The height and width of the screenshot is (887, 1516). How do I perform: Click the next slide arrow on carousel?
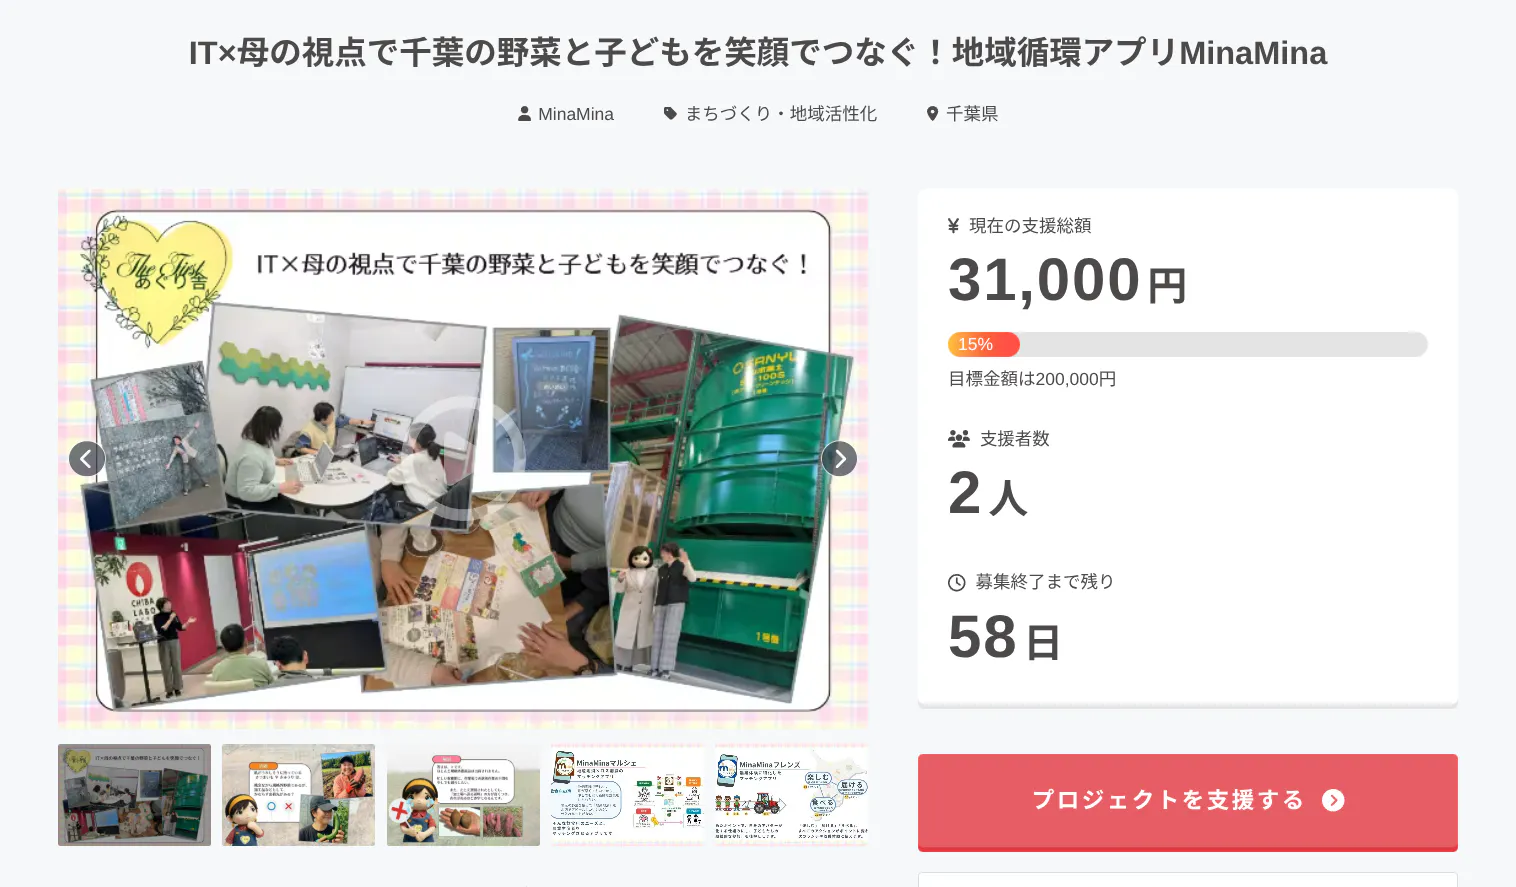(x=839, y=459)
